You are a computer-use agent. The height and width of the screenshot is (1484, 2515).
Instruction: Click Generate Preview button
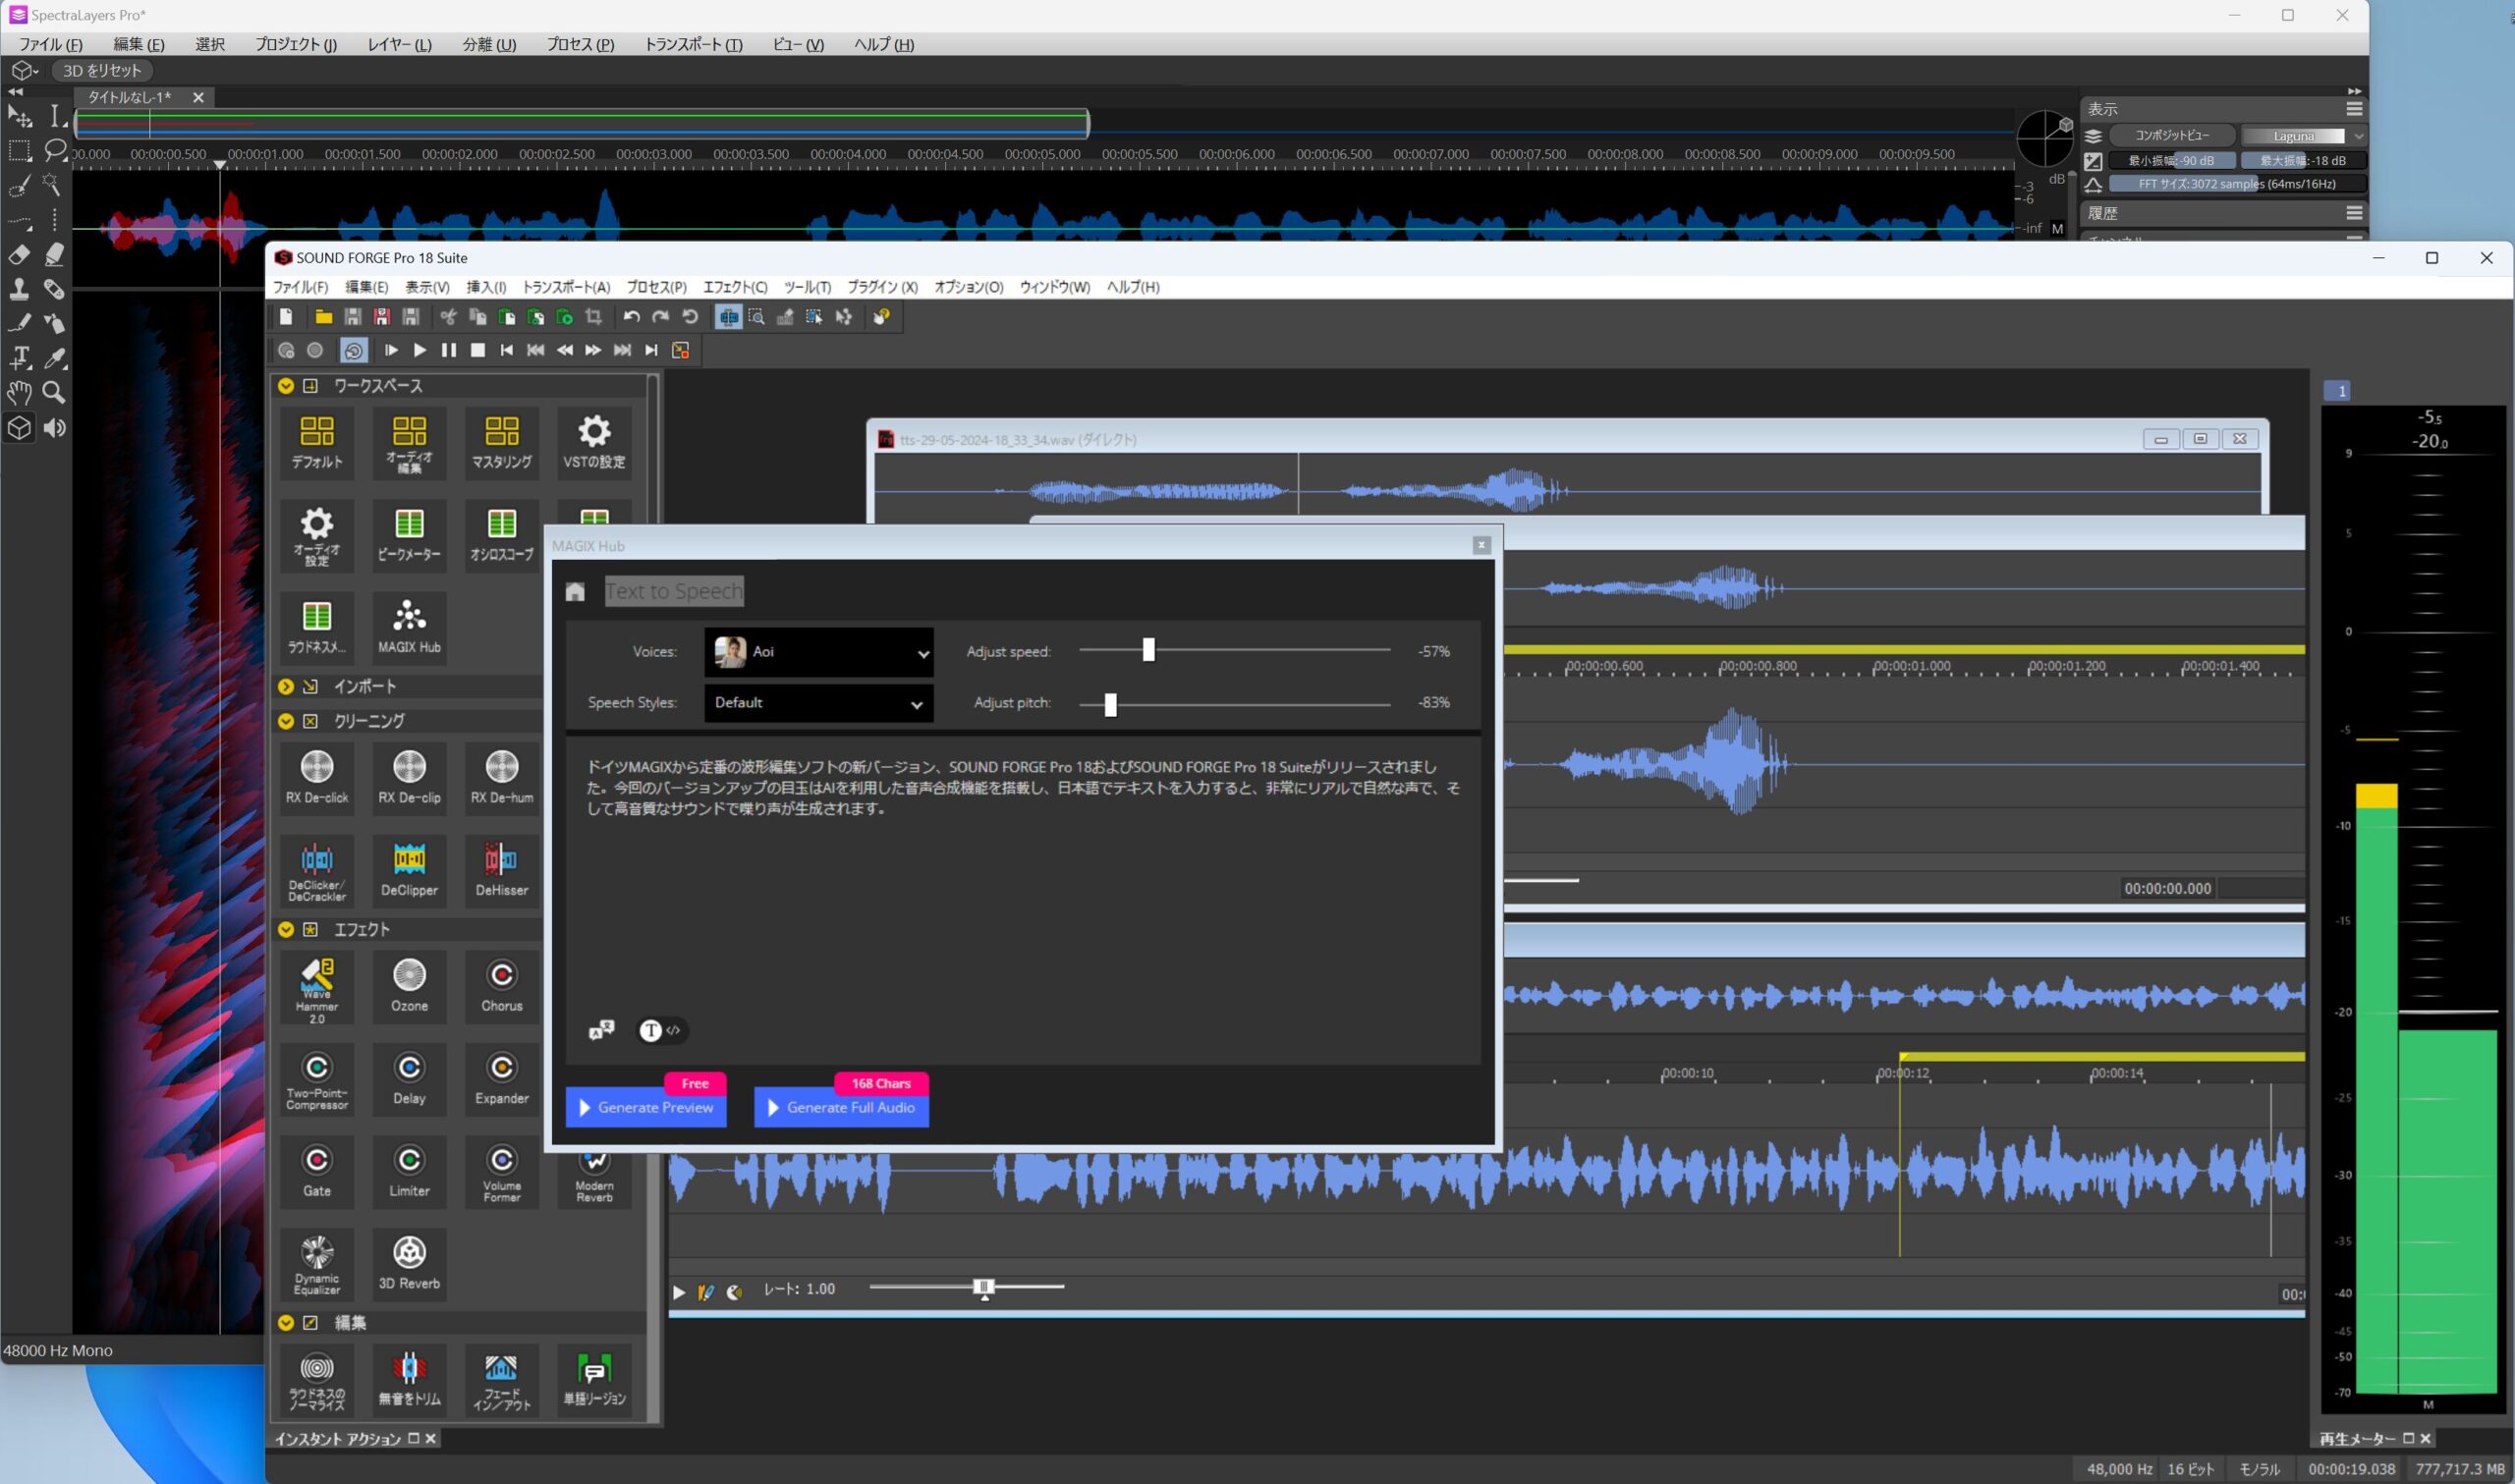pyautogui.click(x=646, y=1107)
